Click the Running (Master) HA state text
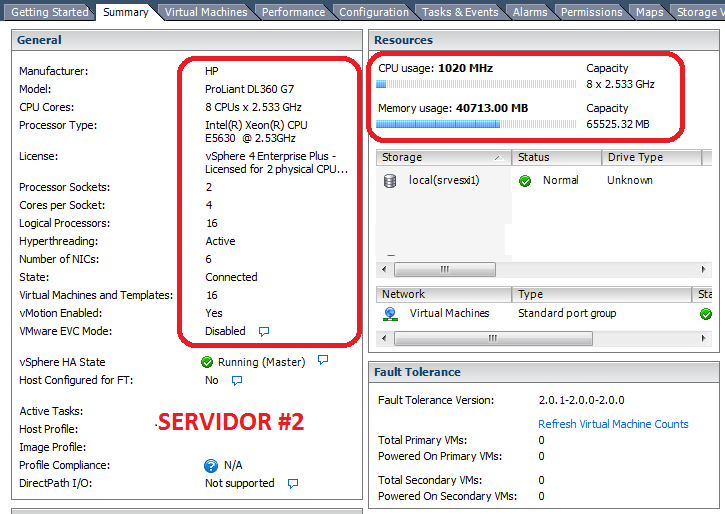Viewport: 725px width, 514px height. 261,362
